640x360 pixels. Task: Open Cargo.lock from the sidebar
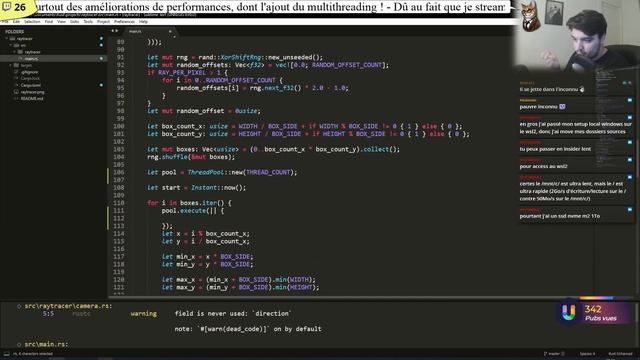(30, 79)
